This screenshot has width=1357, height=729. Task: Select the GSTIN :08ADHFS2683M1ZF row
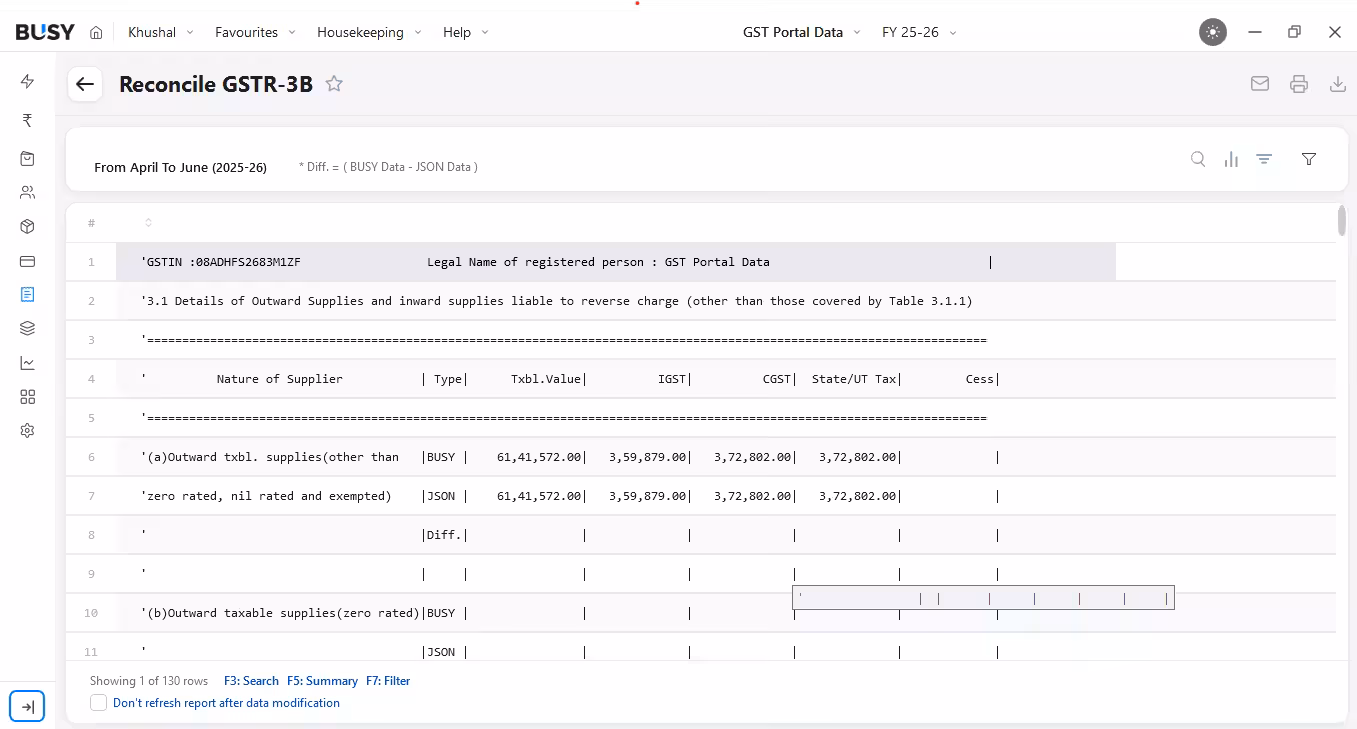coord(700,262)
